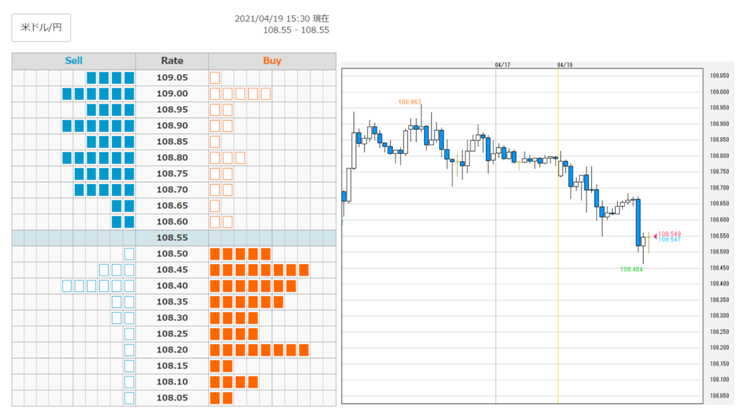Click the leftmost outlined sell box at 108.40

click(67, 286)
